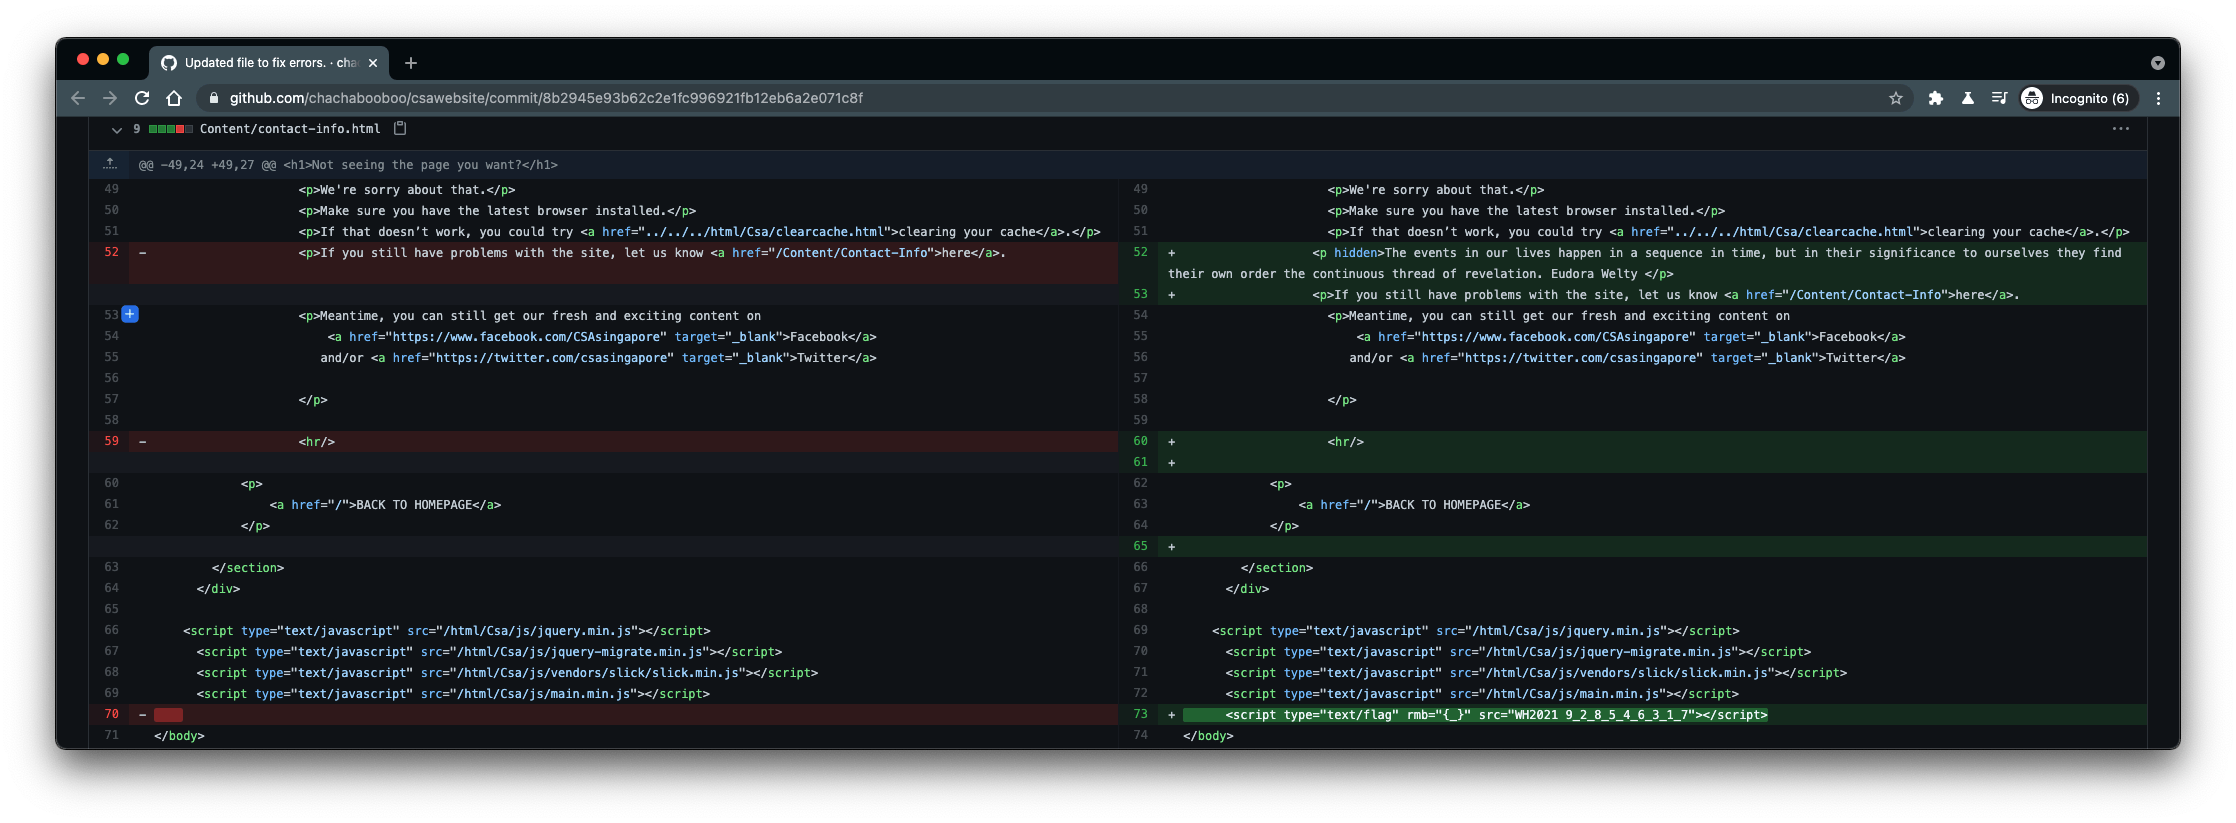Screen dimensions: 2236x823
Task: Click the right slick.min.js script line
Action: click(x=1536, y=673)
